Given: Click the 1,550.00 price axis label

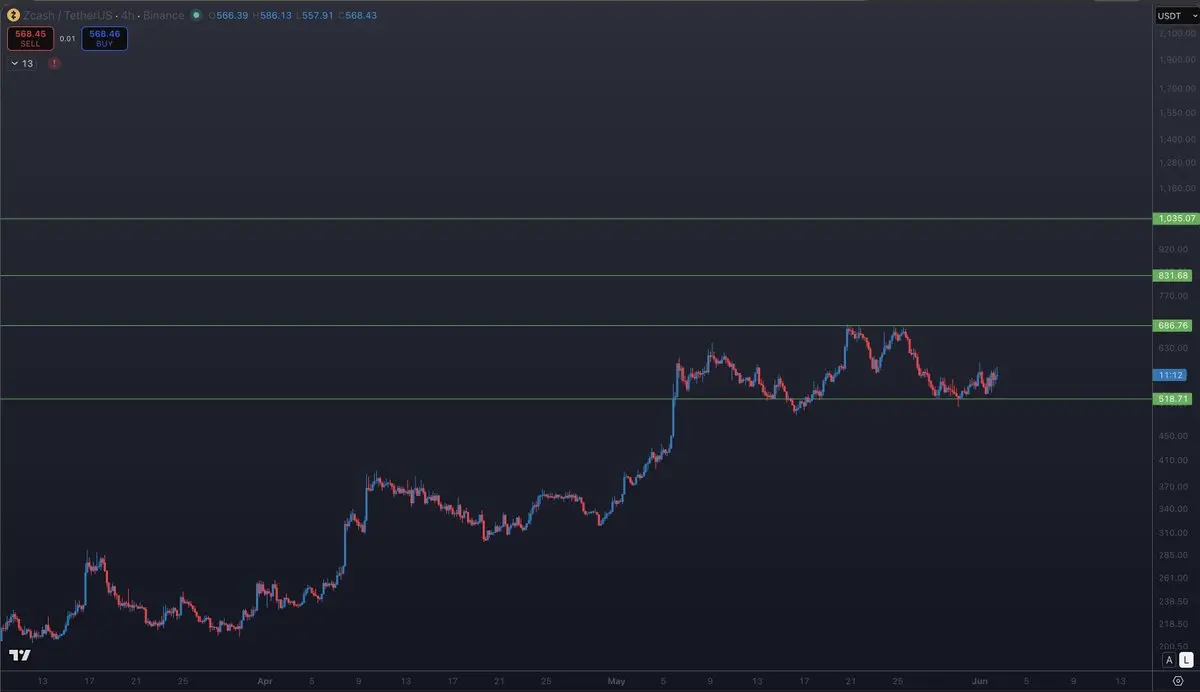Looking at the screenshot, I should coord(1176,112).
